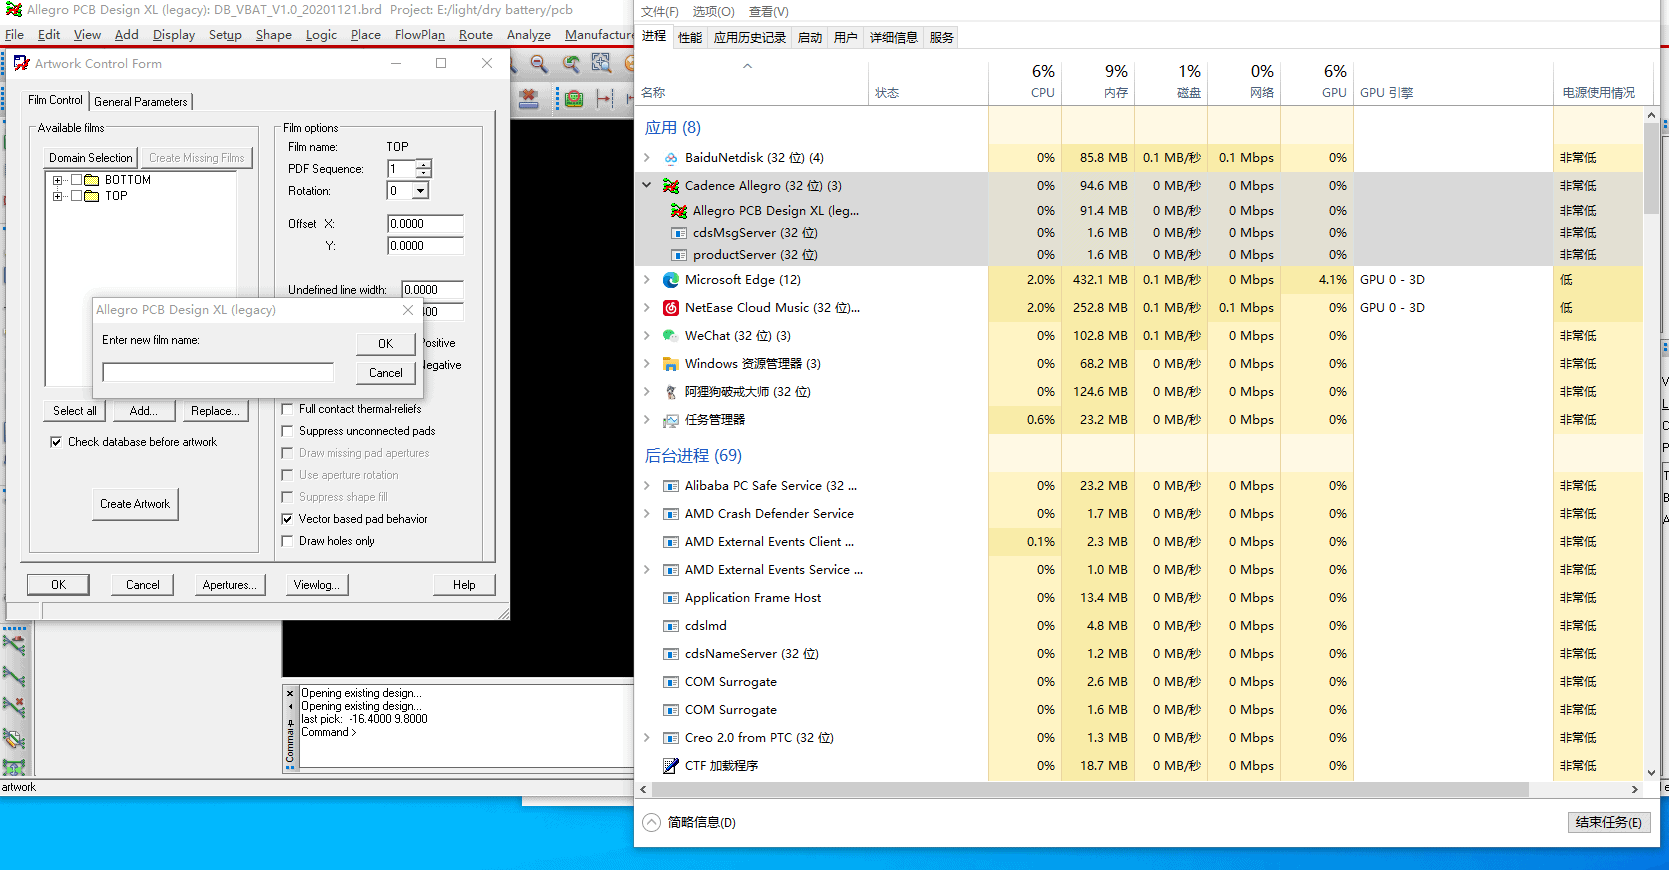Click the Windows 资源管理器 folder icon
The height and width of the screenshot is (870, 1669).
(x=672, y=364)
